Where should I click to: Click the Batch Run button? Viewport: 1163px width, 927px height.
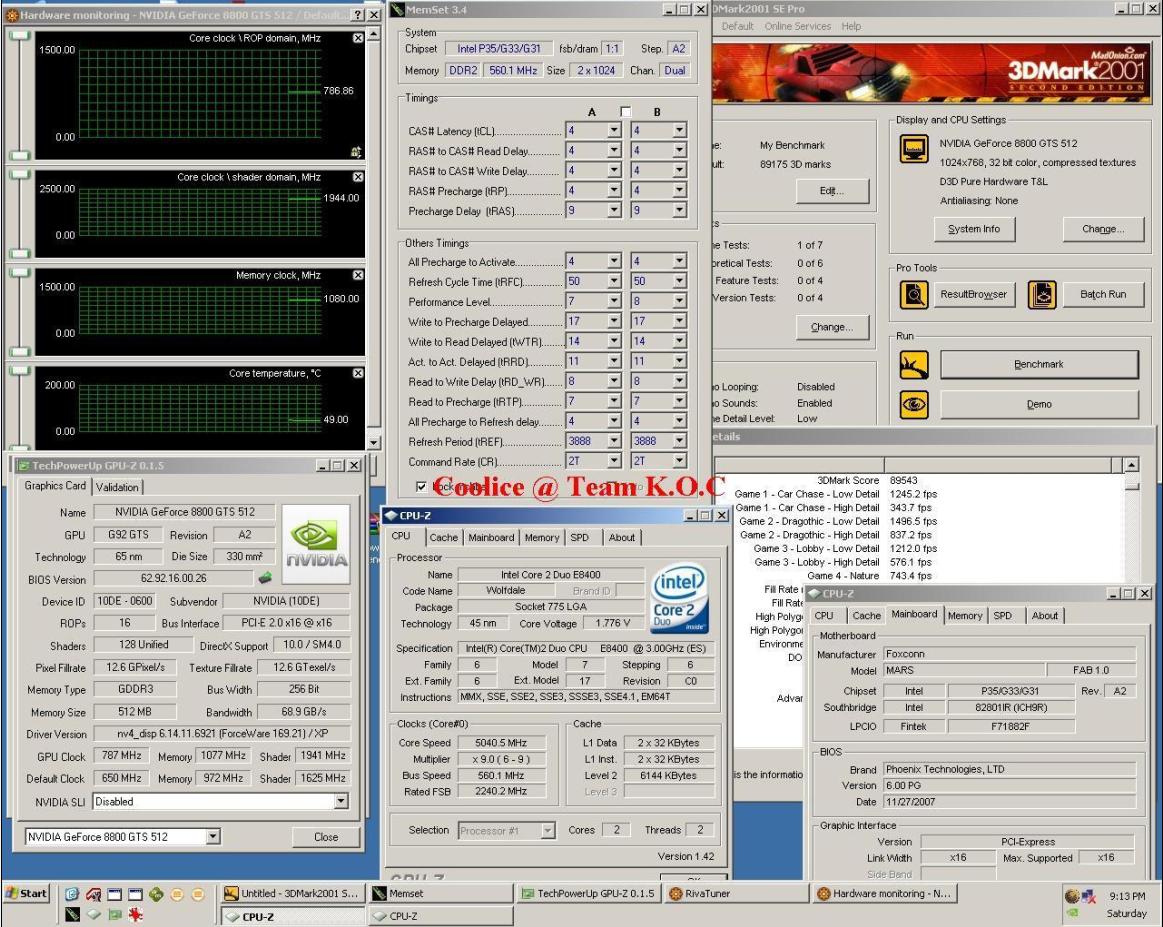tap(1103, 294)
